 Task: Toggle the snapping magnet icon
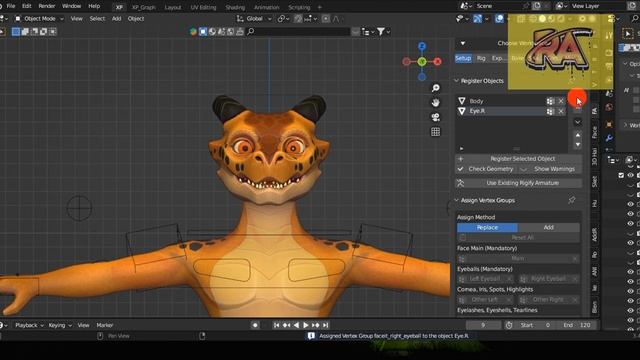point(298,19)
